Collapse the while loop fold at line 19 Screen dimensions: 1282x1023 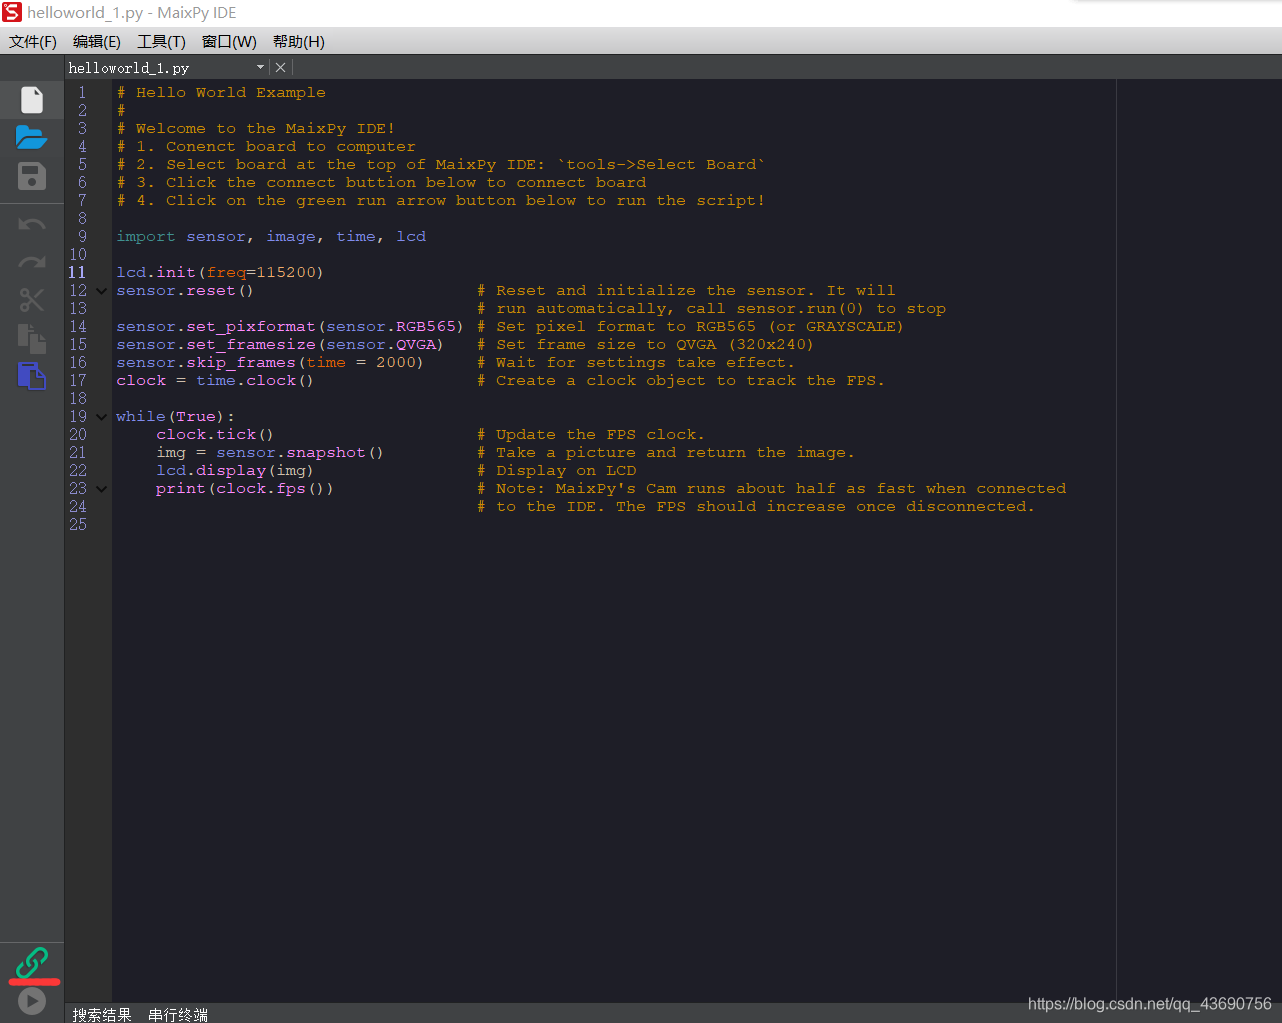coord(101,417)
